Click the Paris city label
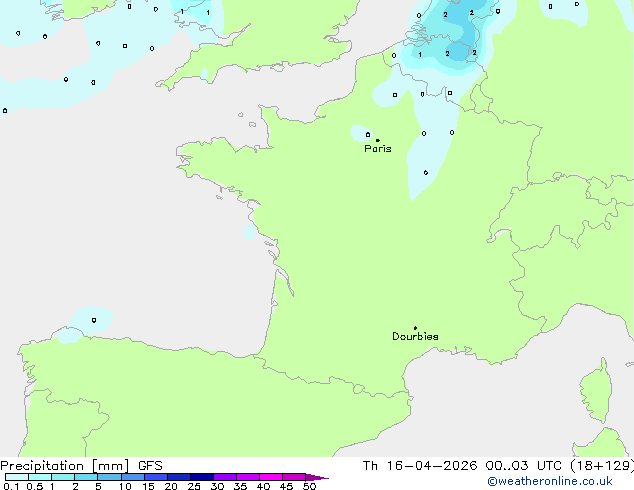The width and height of the screenshot is (634, 490). coord(378,149)
